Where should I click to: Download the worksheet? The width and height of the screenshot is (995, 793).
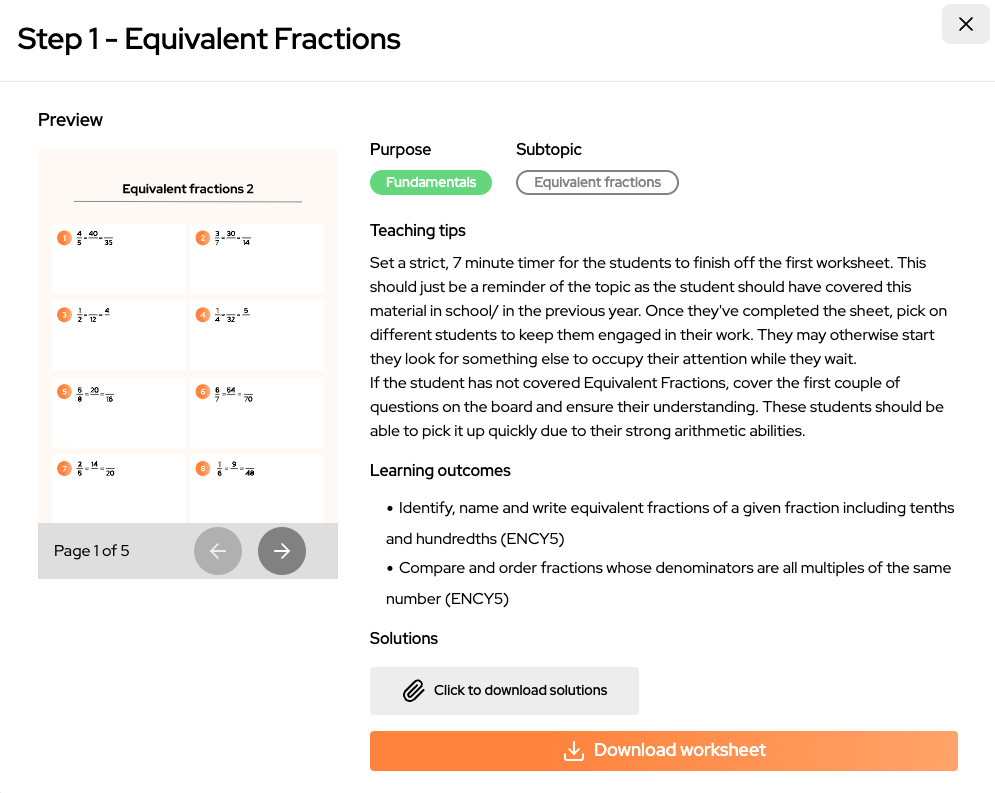tap(664, 750)
